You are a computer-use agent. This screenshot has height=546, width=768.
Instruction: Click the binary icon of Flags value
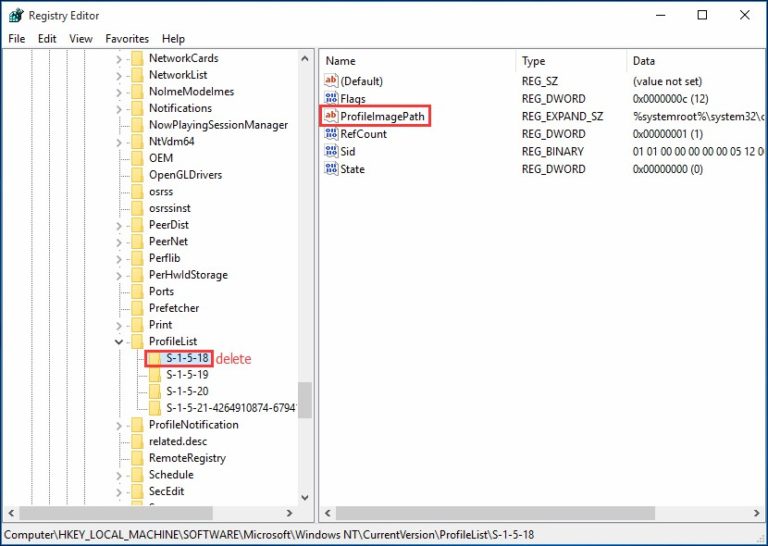(x=331, y=98)
